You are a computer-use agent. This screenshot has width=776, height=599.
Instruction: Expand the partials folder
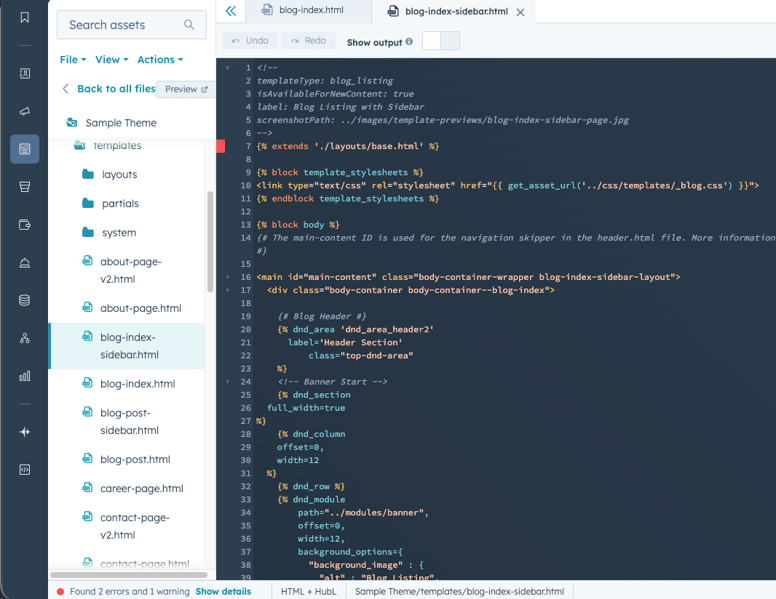click(x=110, y=203)
